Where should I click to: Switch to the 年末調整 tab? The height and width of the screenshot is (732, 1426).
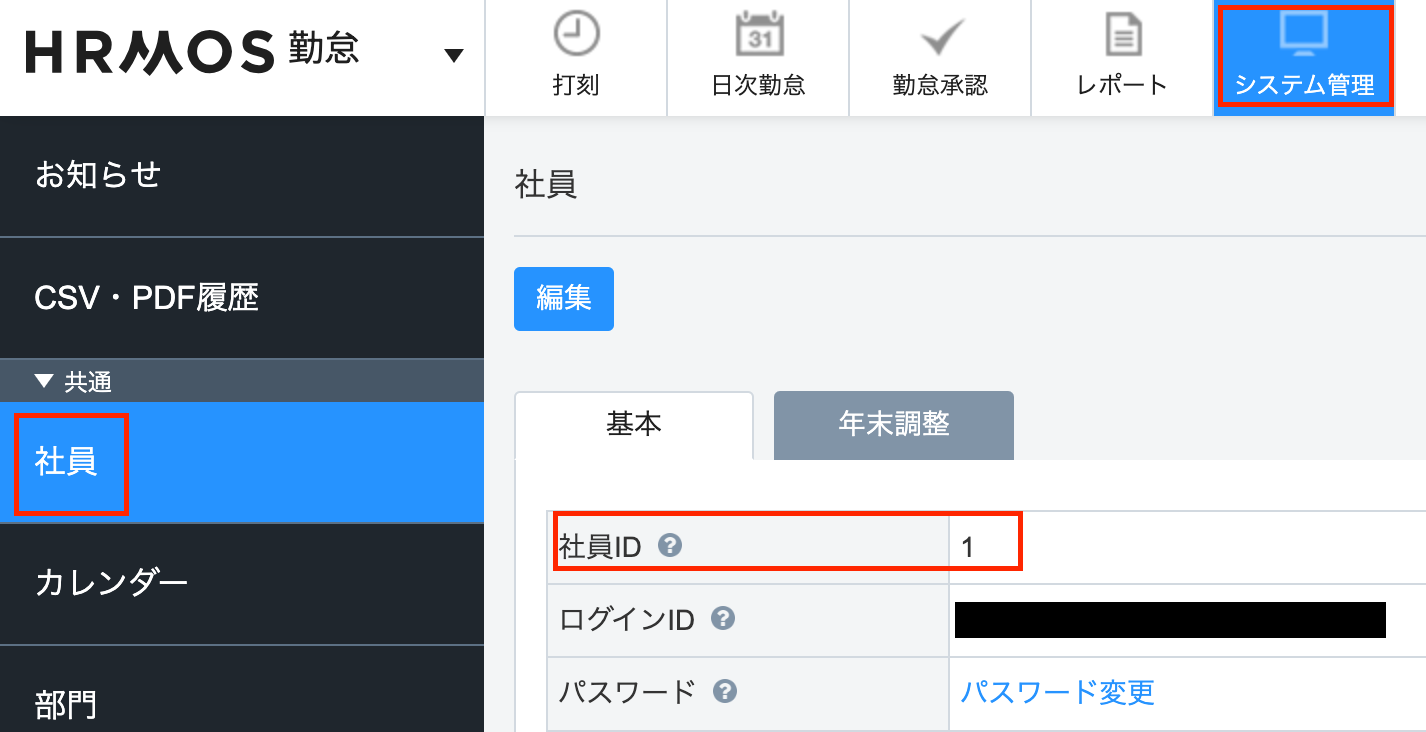point(894,425)
